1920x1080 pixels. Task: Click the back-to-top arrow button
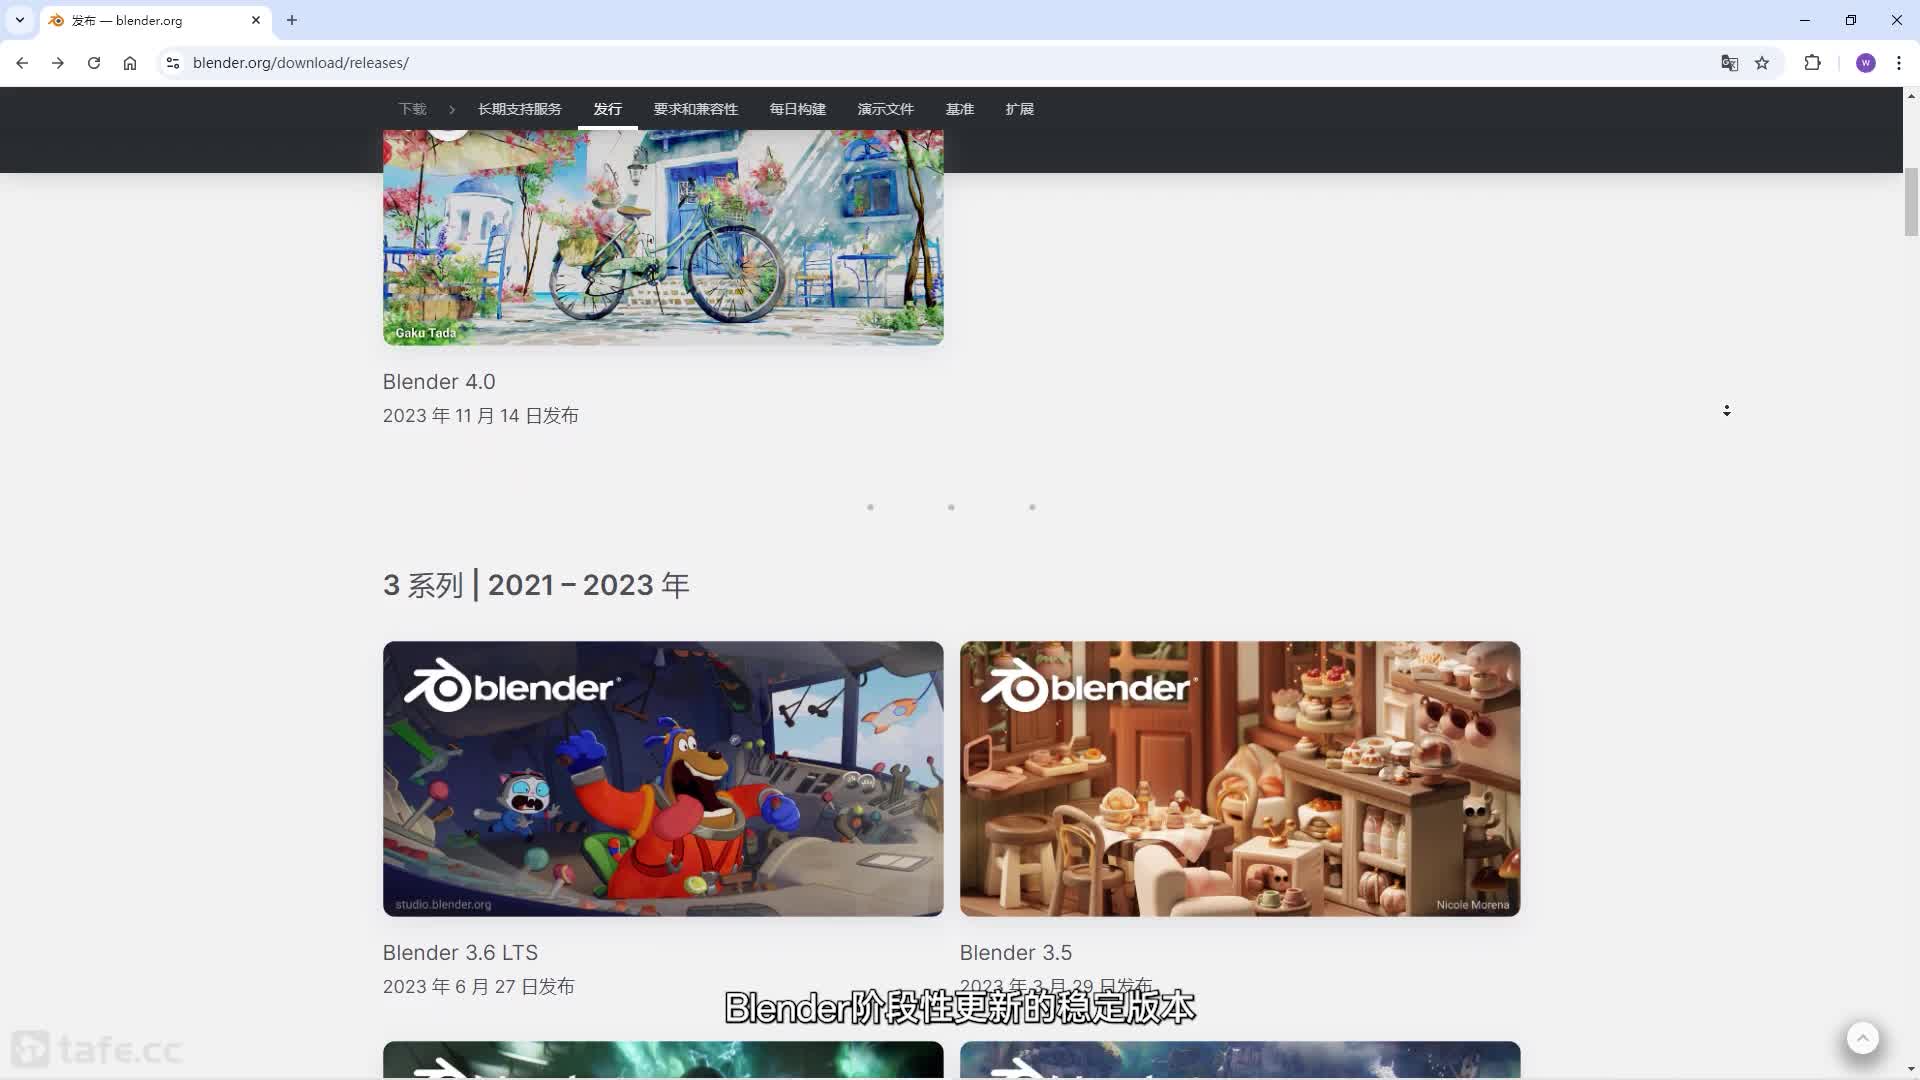point(1862,1038)
